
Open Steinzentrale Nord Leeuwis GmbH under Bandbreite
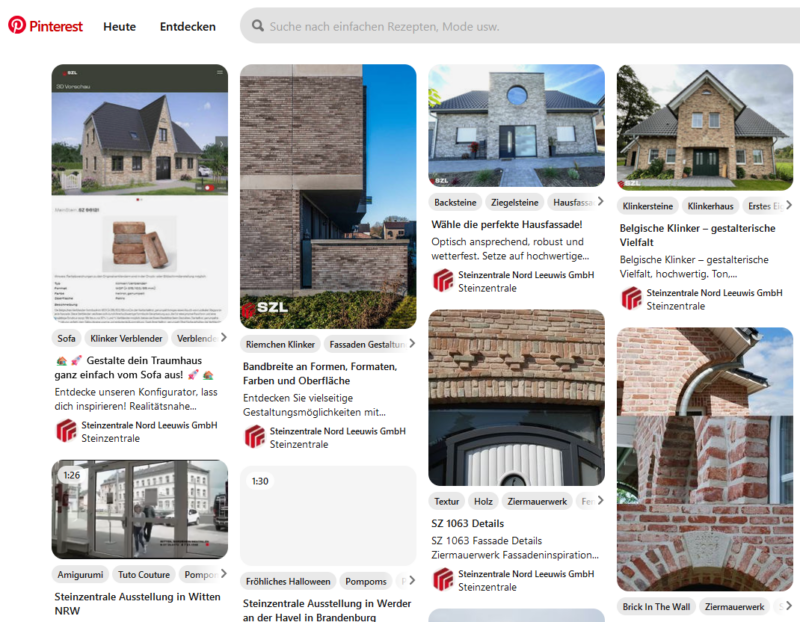point(338,431)
